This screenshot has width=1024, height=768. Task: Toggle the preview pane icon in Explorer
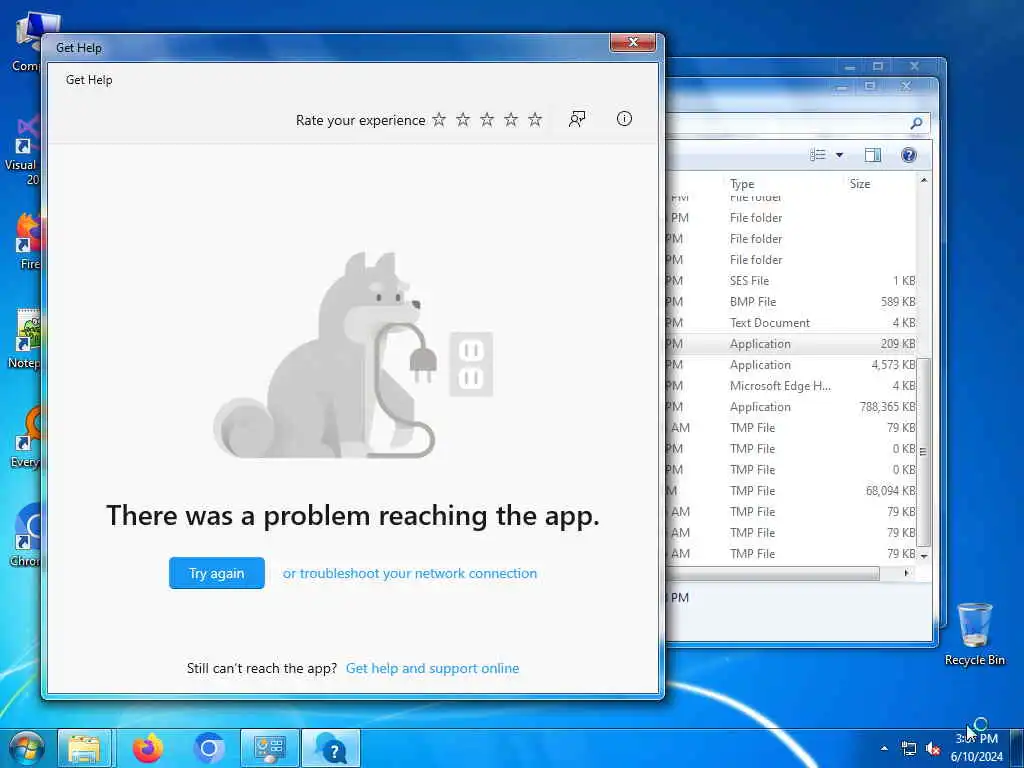872,155
